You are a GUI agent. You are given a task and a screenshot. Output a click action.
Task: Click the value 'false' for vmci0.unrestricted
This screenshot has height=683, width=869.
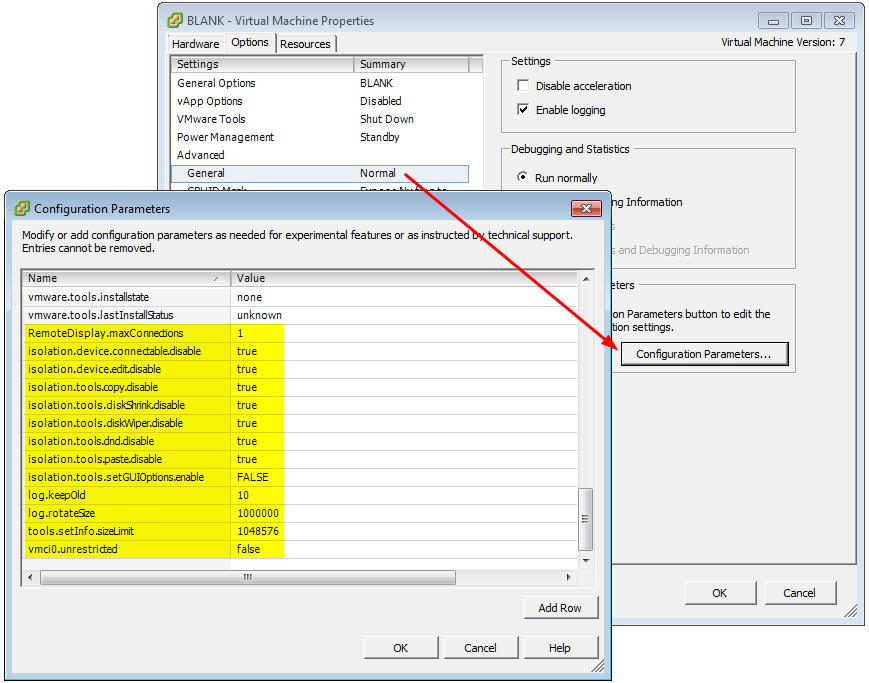click(248, 549)
